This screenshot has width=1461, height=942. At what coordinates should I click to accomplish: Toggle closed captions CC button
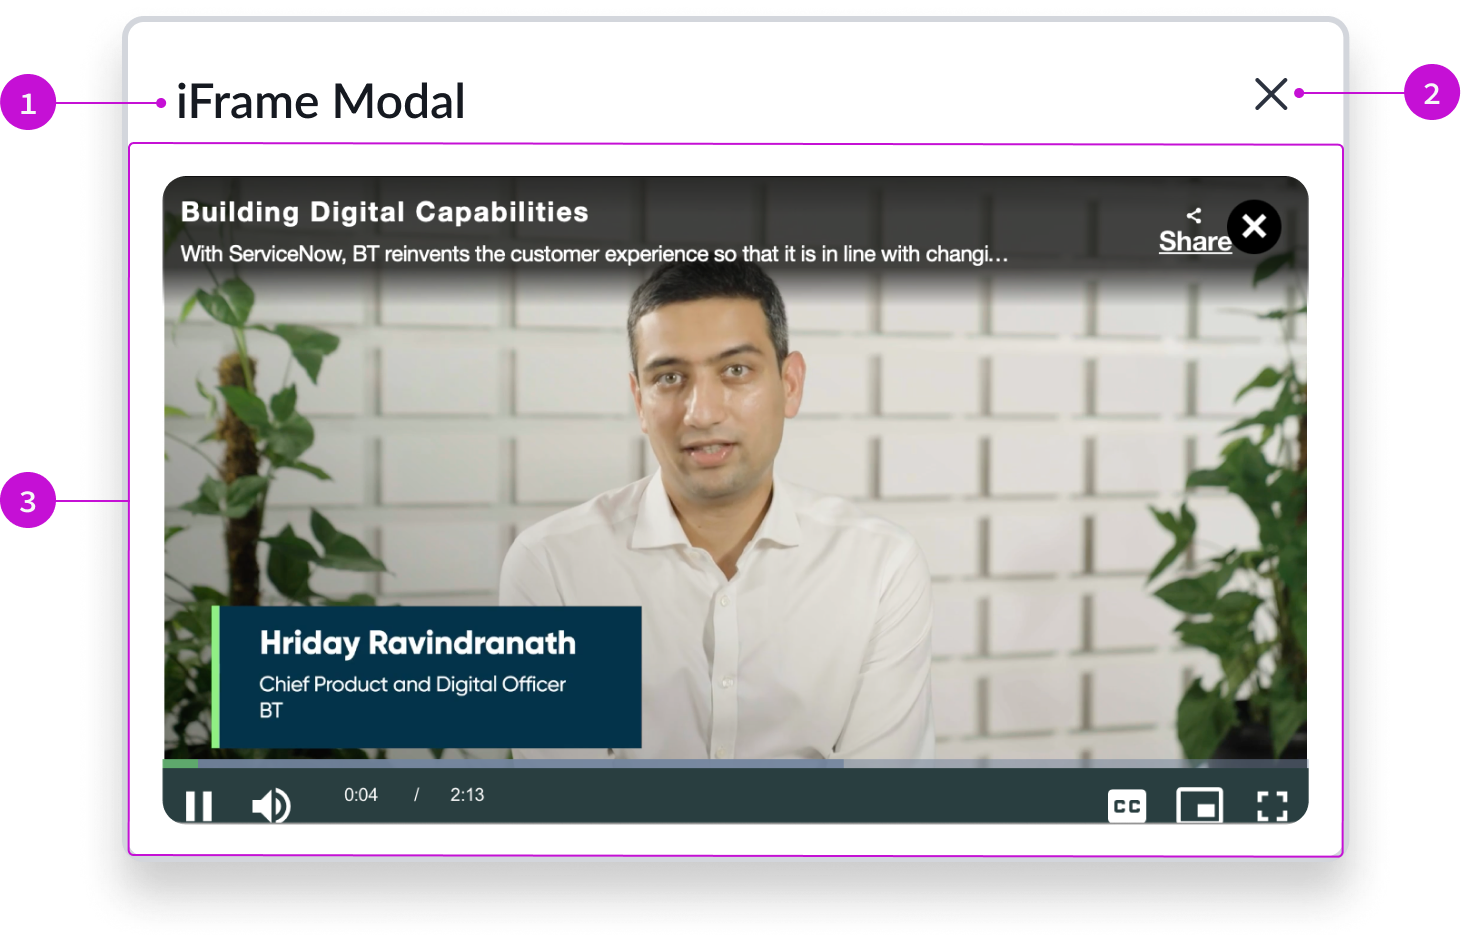1127,806
